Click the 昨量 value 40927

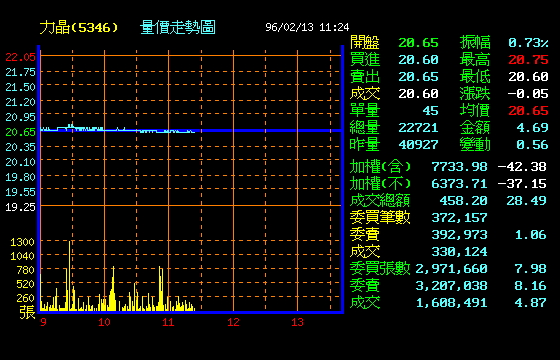tap(418, 145)
